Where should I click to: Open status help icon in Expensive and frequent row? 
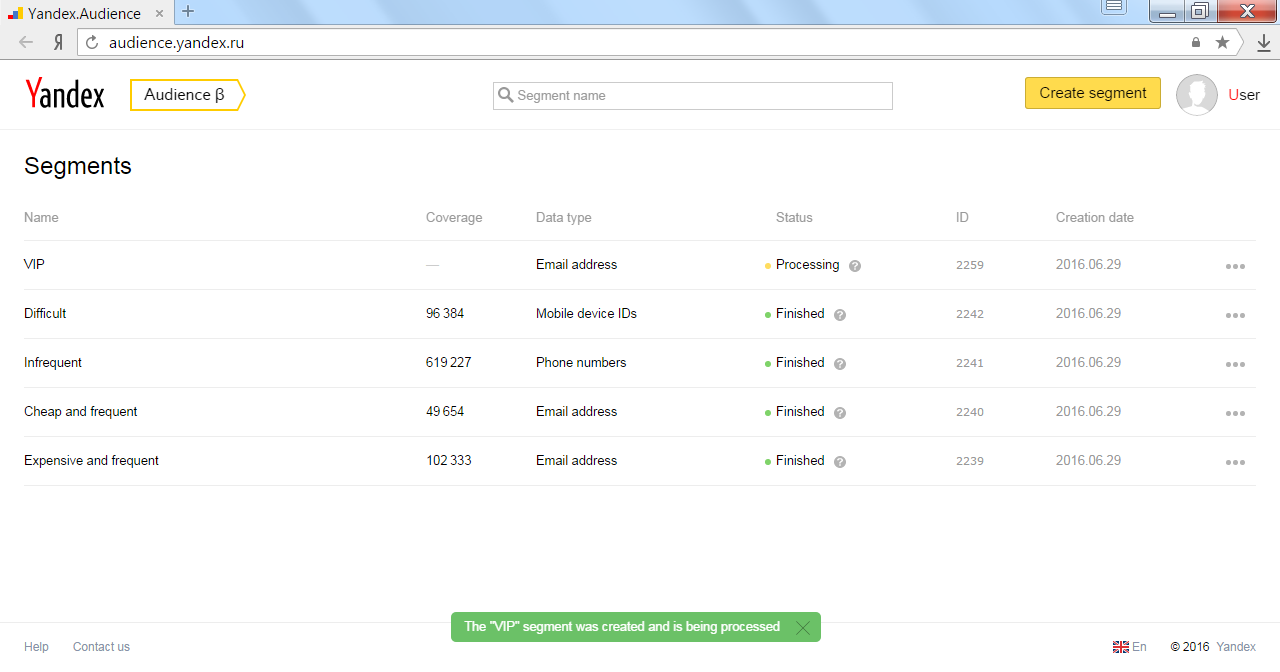pyautogui.click(x=840, y=462)
